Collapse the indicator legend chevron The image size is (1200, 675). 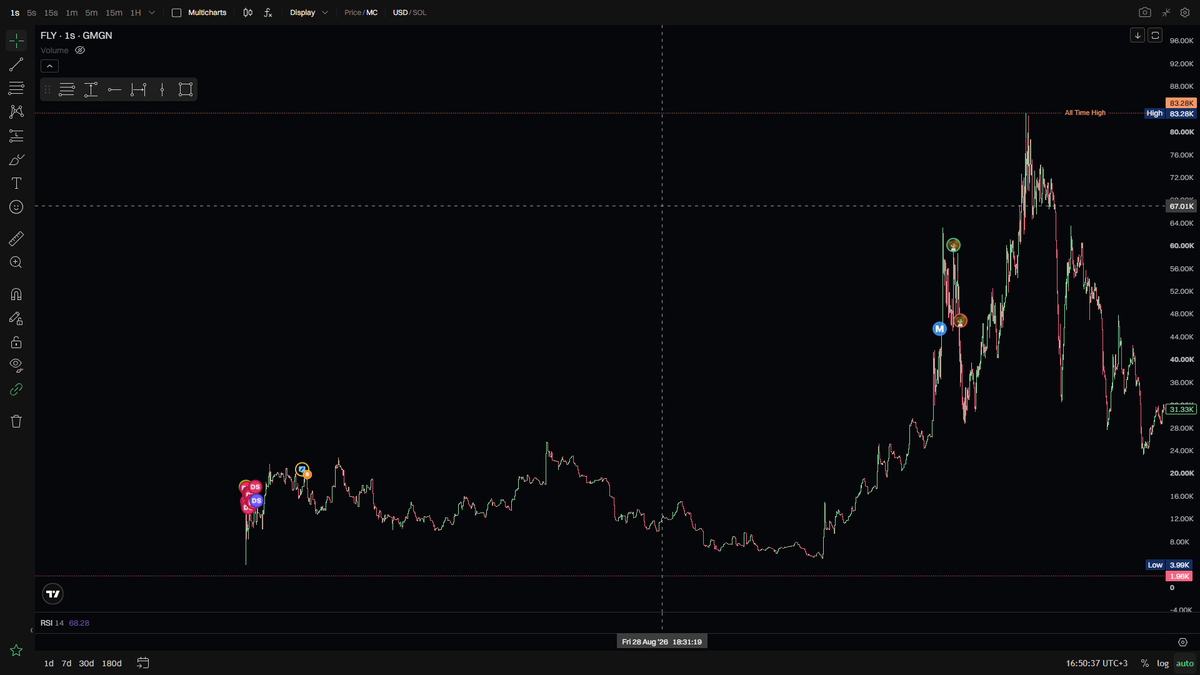click(50, 66)
